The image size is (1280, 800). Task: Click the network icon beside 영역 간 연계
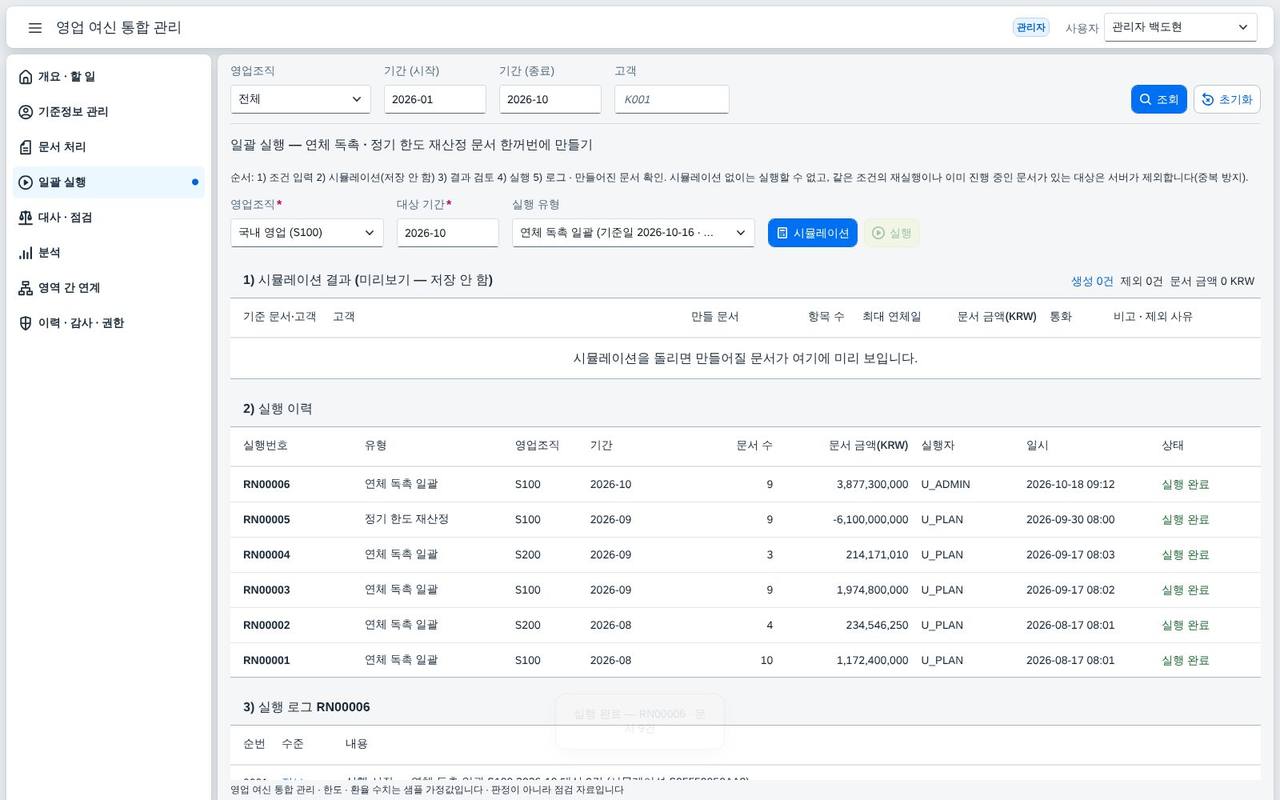(x=26, y=288)
